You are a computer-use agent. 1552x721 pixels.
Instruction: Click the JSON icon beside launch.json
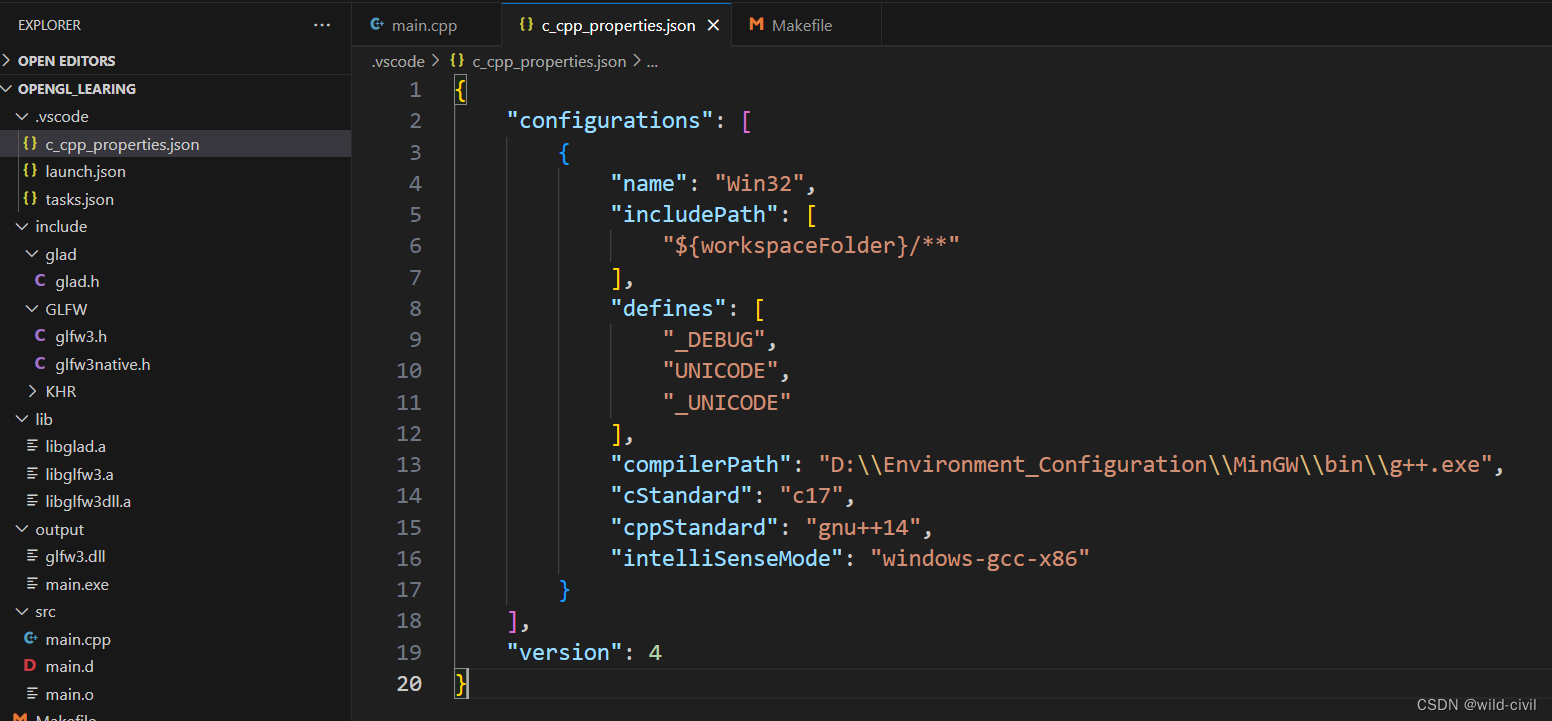[x=30, y=171]
